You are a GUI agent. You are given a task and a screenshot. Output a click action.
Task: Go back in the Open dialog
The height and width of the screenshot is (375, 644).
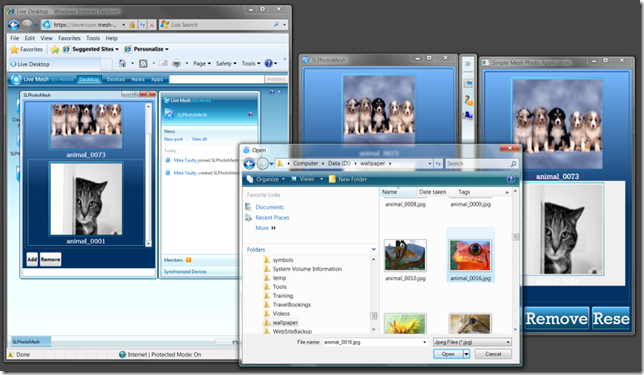(249, 164)
